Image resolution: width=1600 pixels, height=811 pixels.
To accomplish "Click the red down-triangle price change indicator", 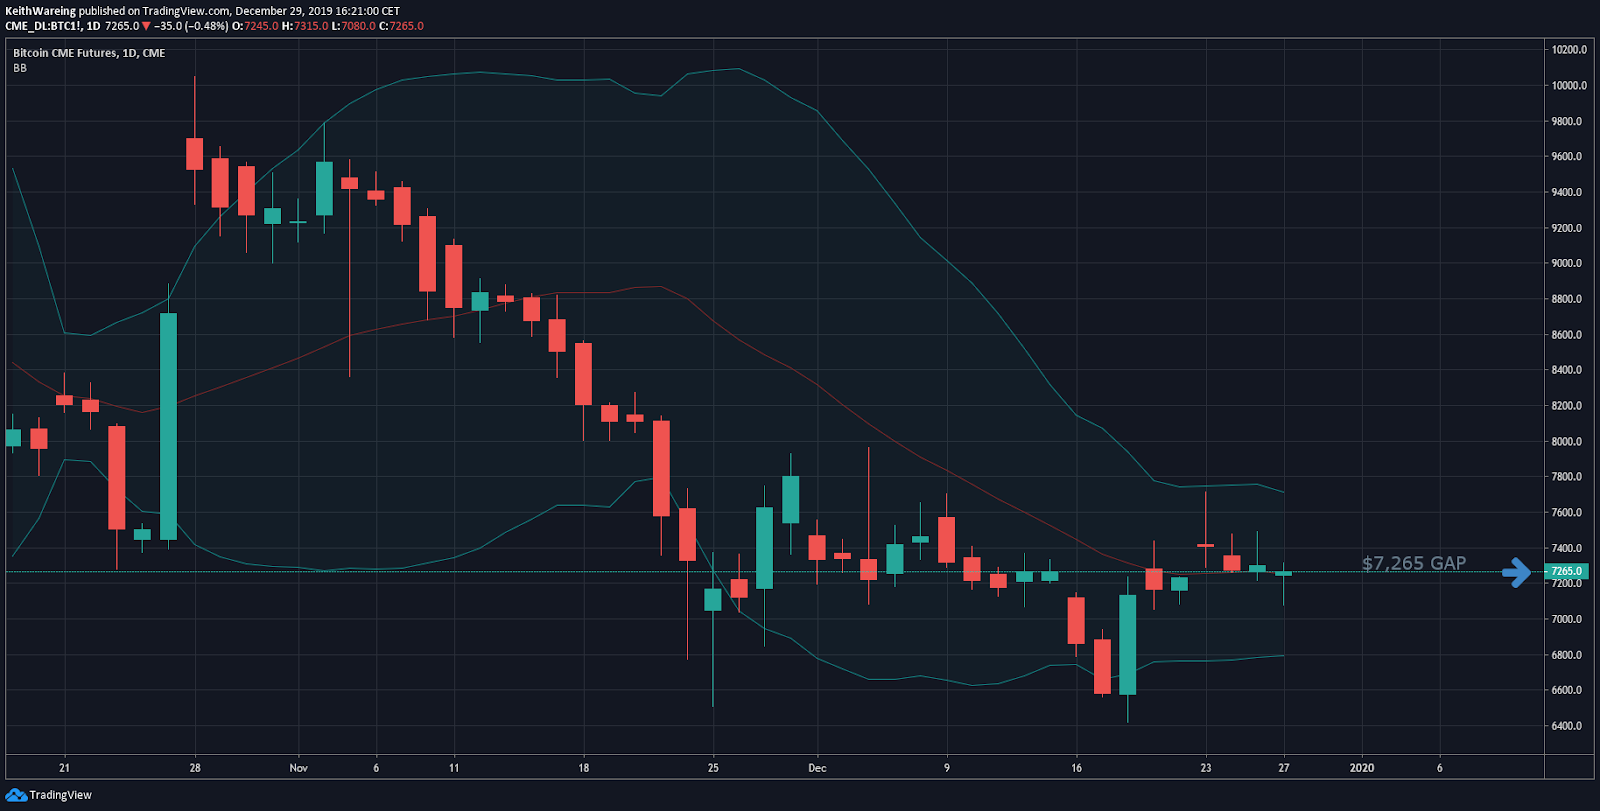I will click(x=146, y=26).
